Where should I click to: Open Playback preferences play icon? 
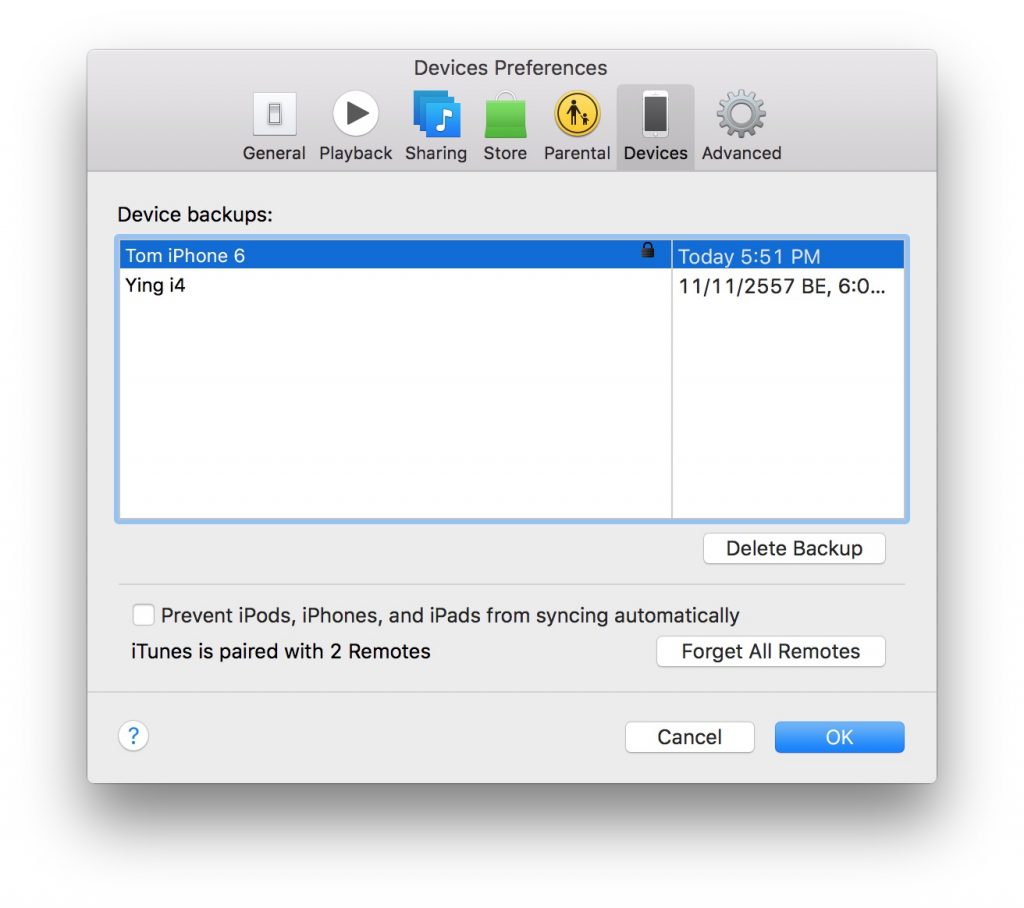tap(355, 115)
